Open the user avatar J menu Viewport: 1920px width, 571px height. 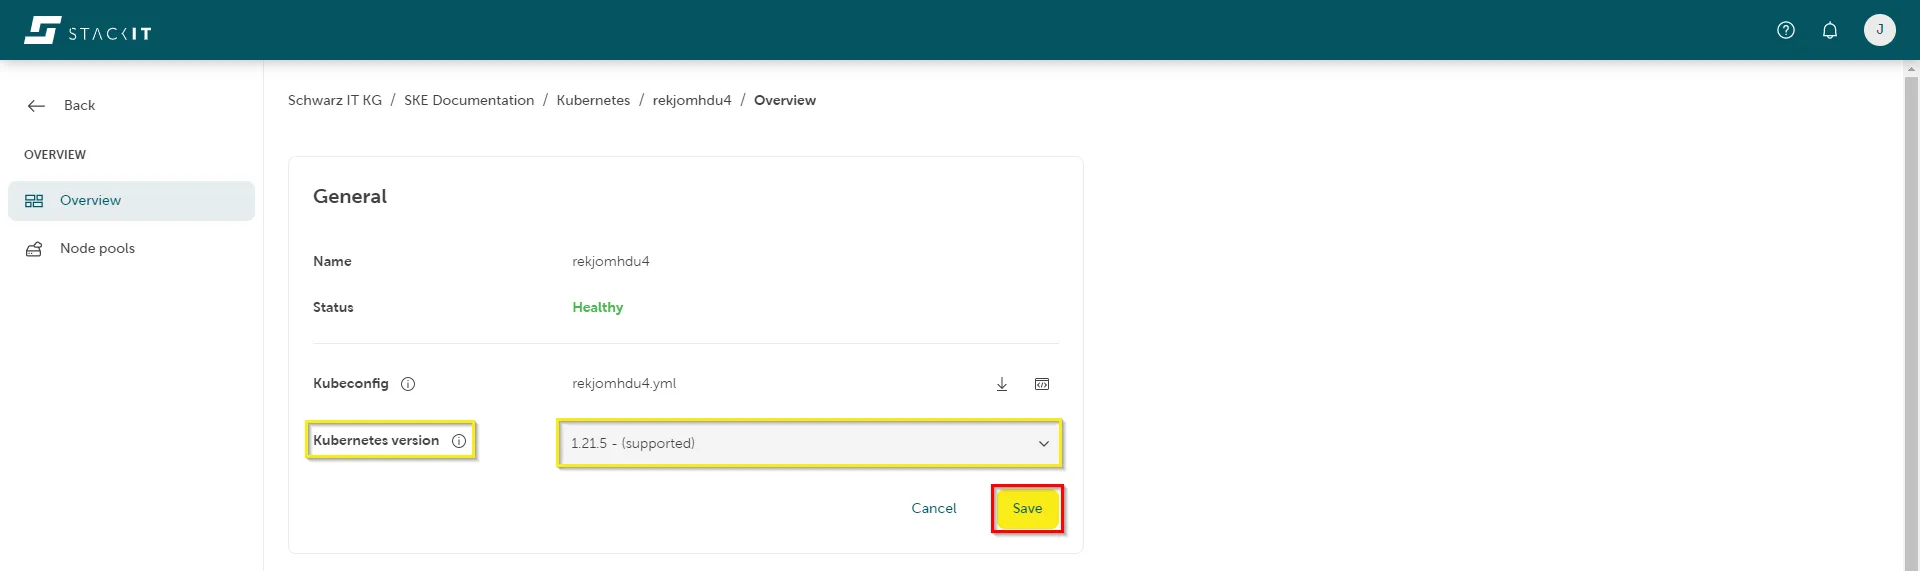[x=1879, y=30]
